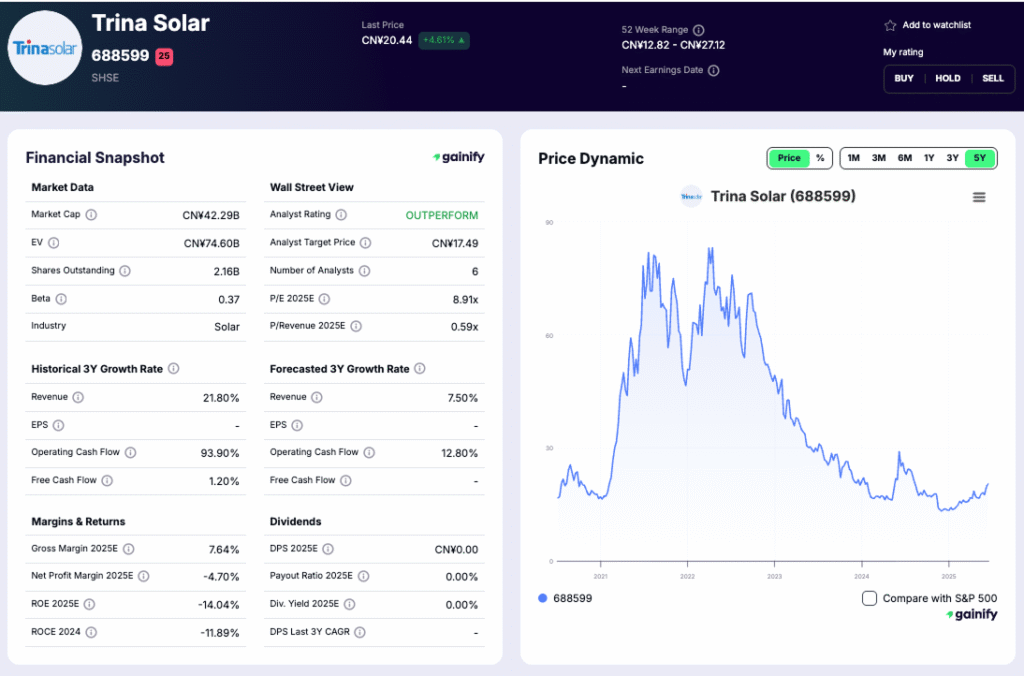Open the chart options hamburger menu
1024x676 pixels.
(x=978, y=197)
